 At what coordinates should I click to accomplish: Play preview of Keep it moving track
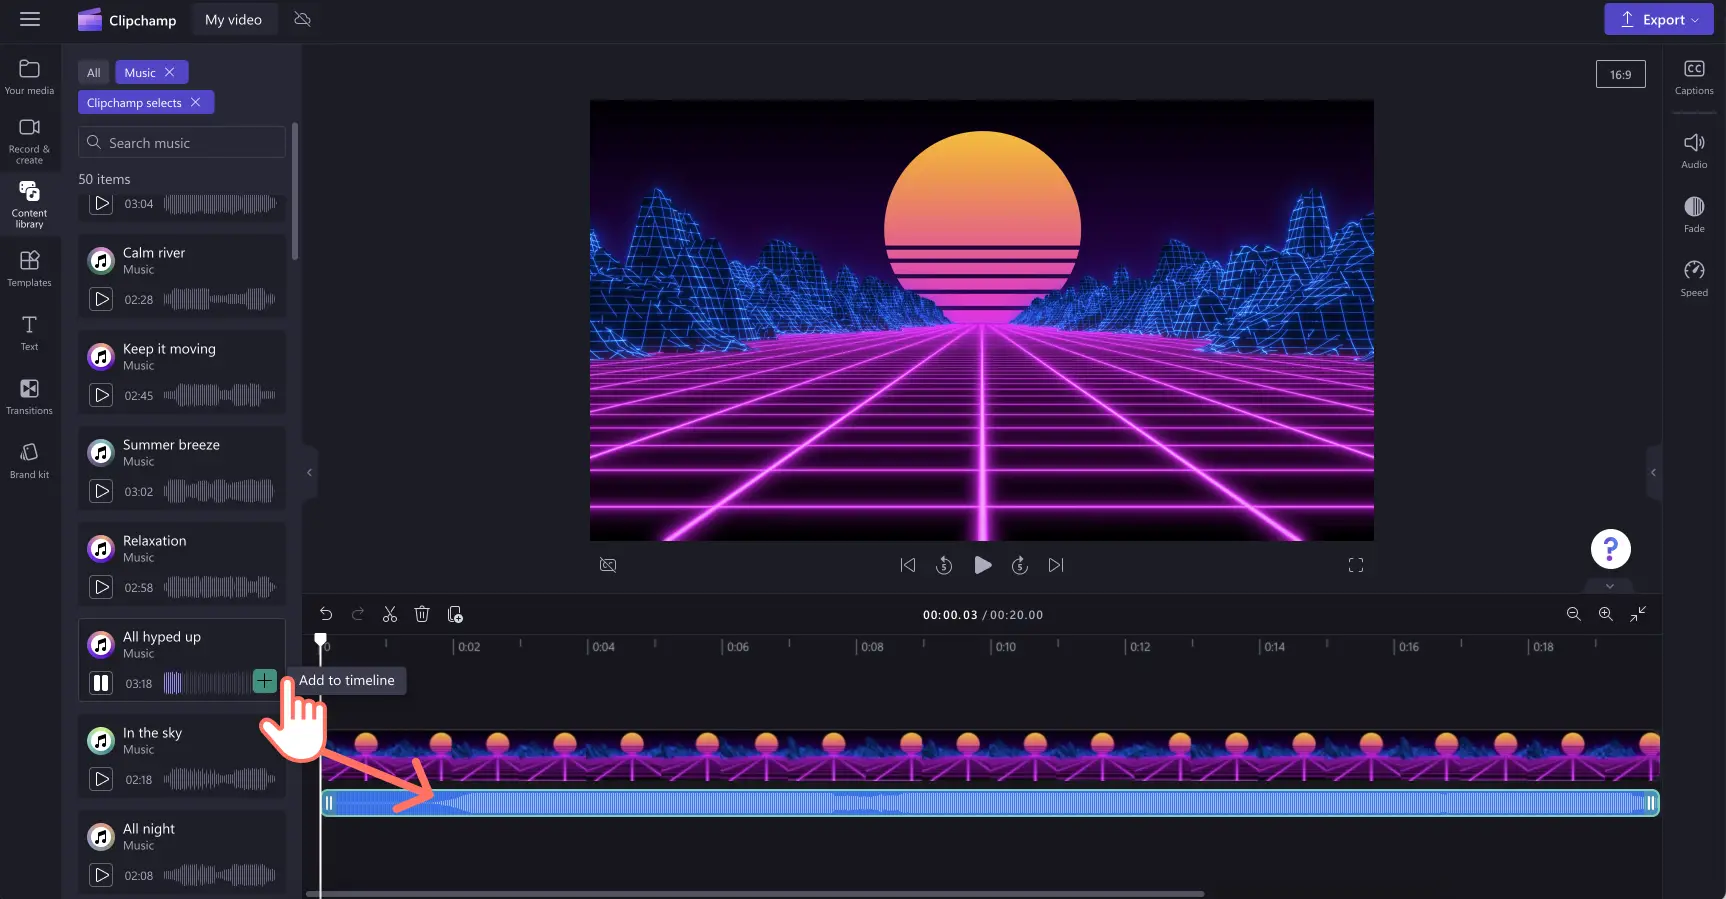101,395
